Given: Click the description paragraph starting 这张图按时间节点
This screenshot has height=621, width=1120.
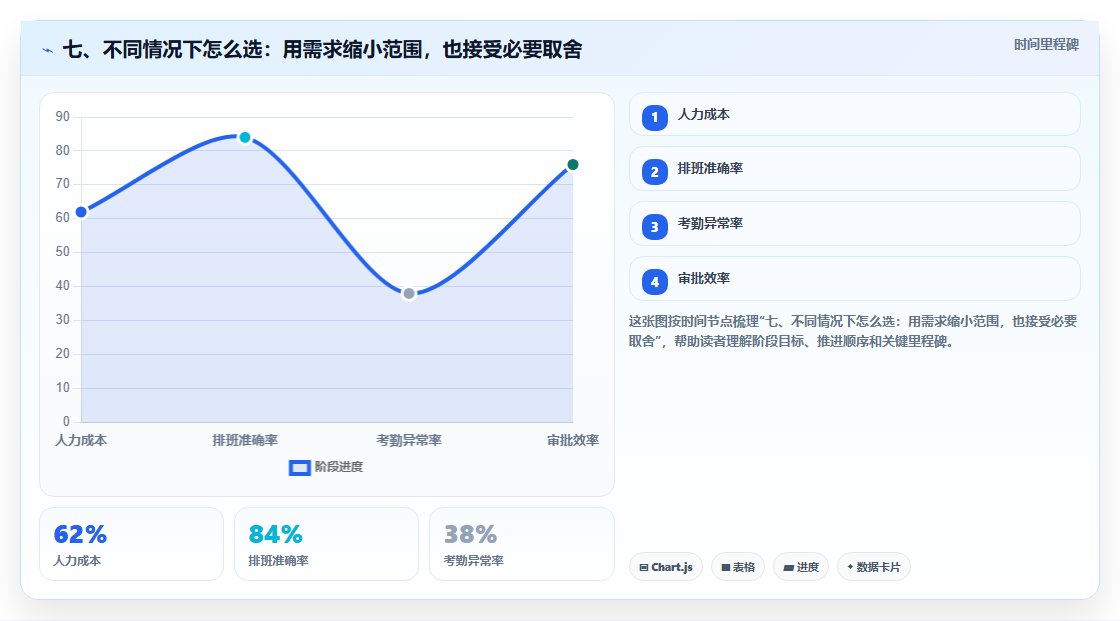Looking at the screenshot, I should pos(853,332).
